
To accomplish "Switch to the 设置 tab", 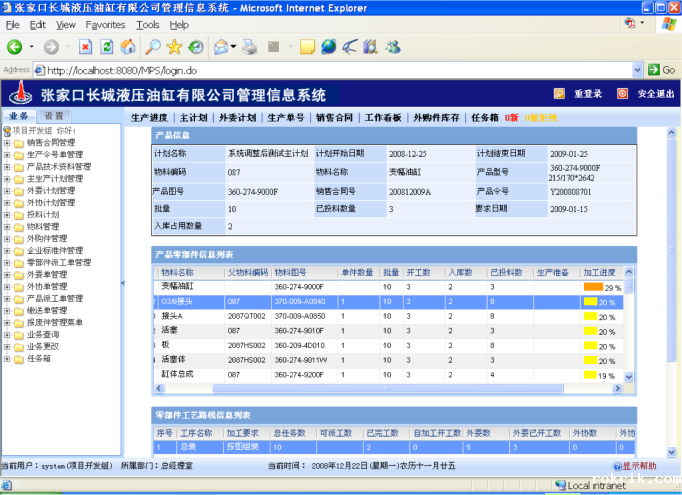I will click(53, 117).
